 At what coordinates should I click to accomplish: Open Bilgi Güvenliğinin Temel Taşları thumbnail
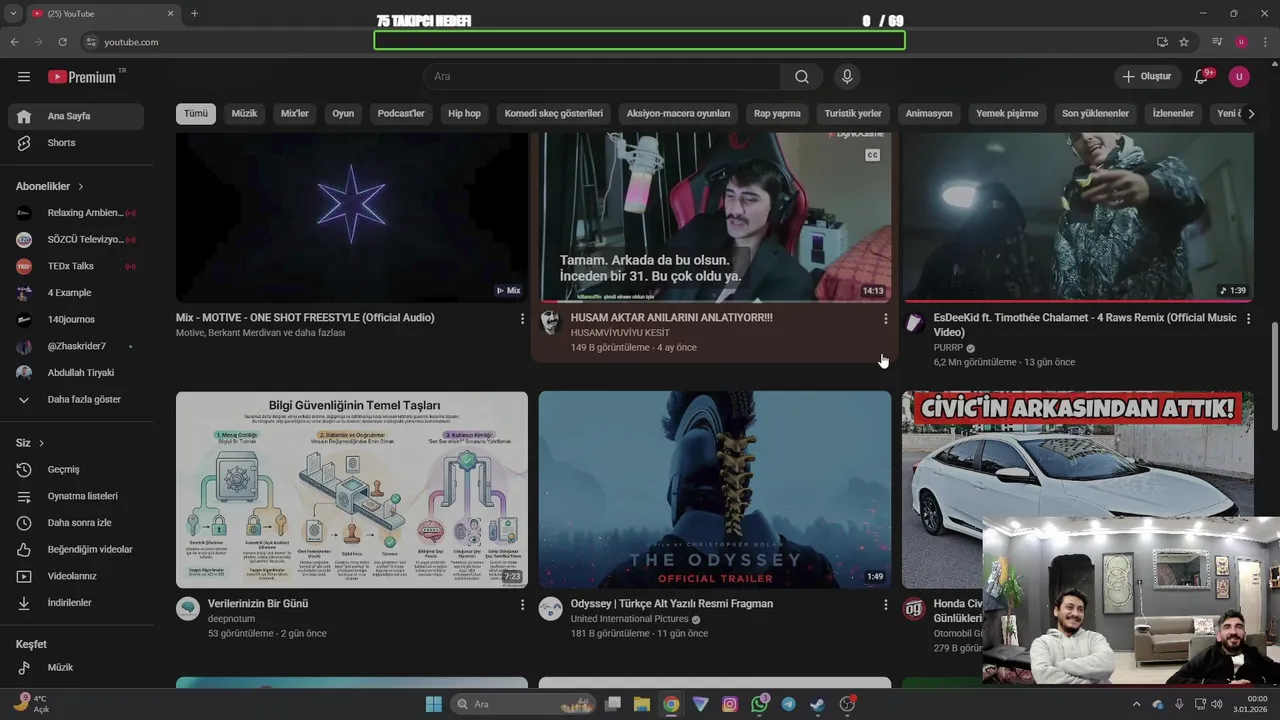352,490
